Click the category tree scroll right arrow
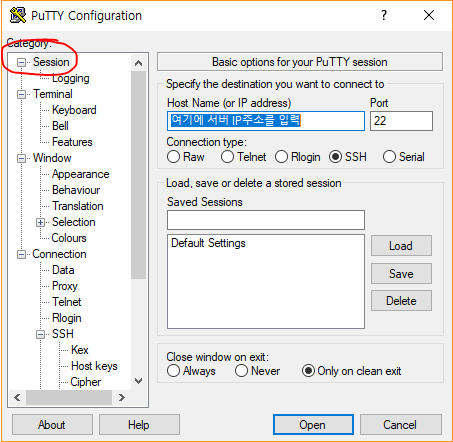 pyautogui.click(x=122, y=397)
